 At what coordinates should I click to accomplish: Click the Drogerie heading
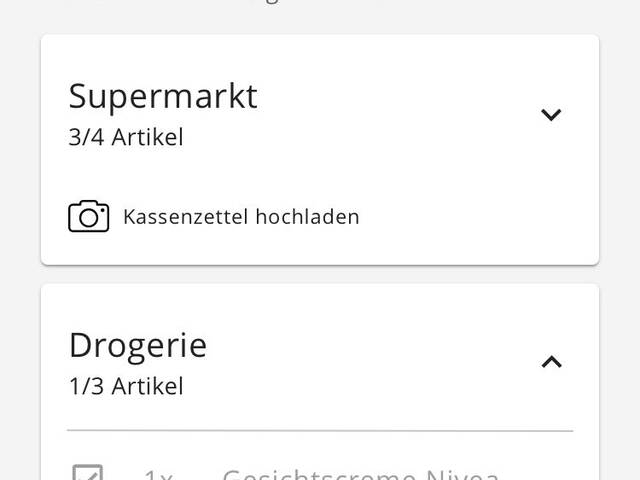pyautogui.click(x=138, y=345)
